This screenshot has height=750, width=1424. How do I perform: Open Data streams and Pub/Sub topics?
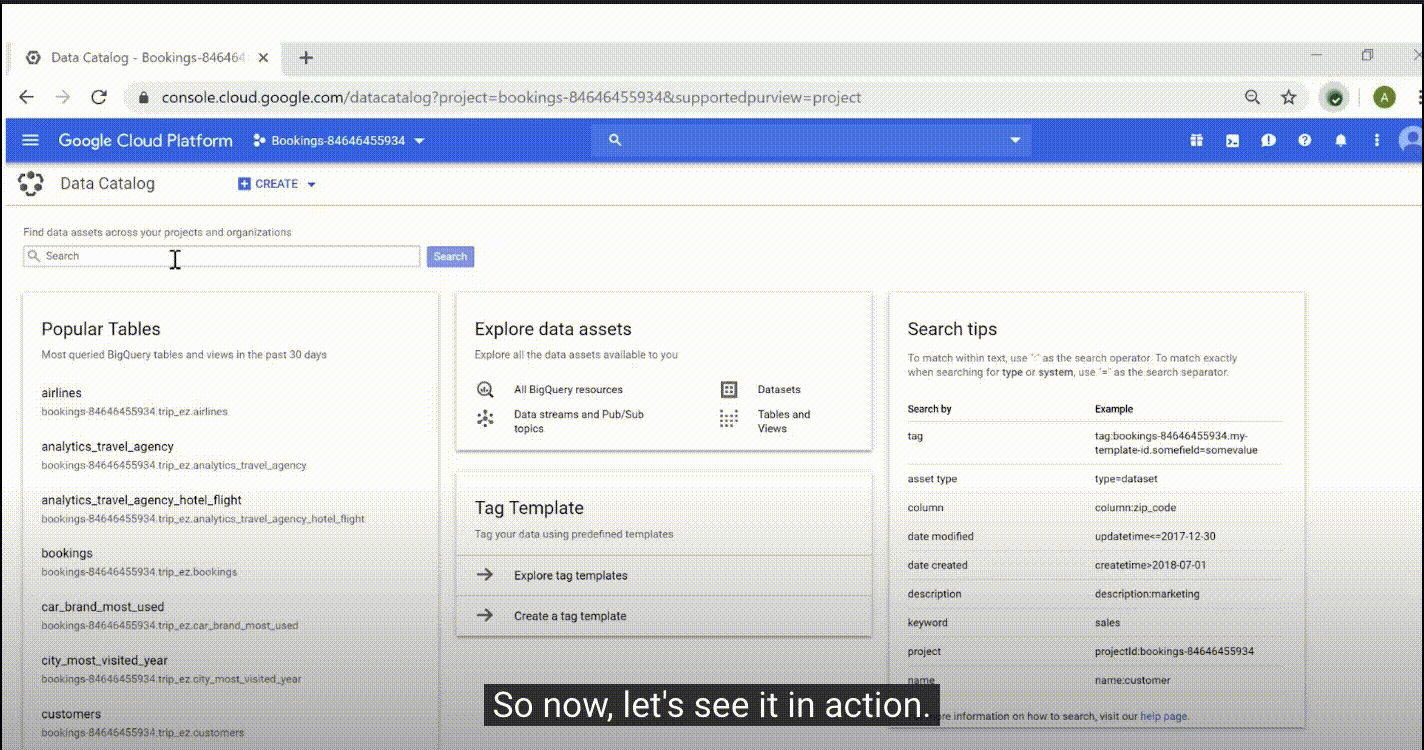tap(579, 421)
